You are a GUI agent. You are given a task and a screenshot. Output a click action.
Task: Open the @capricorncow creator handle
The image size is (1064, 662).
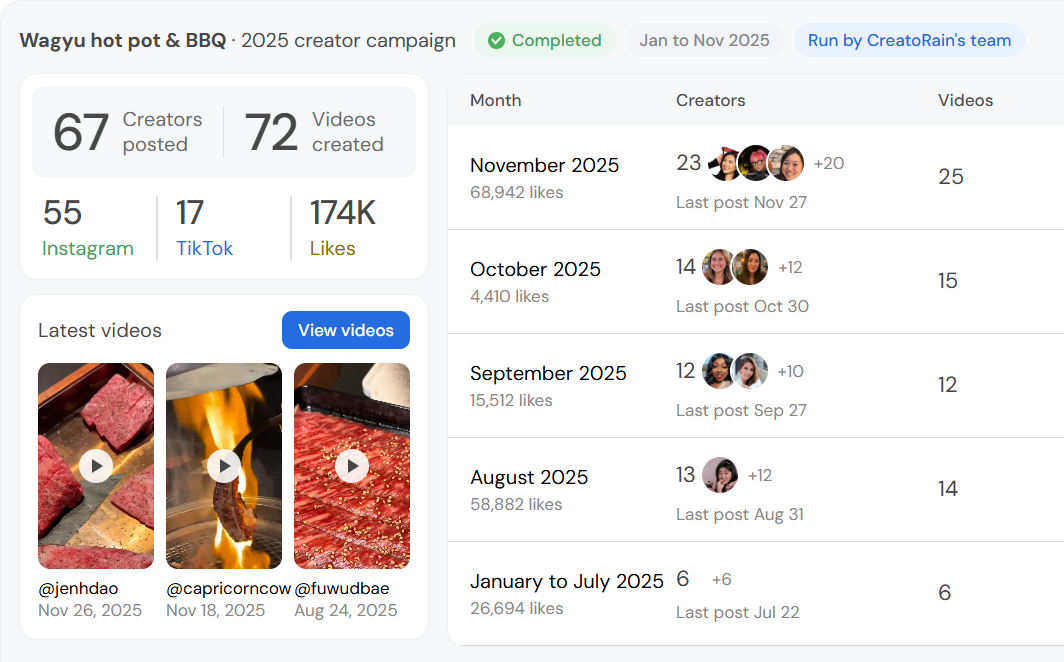click(x=229, y=589)
